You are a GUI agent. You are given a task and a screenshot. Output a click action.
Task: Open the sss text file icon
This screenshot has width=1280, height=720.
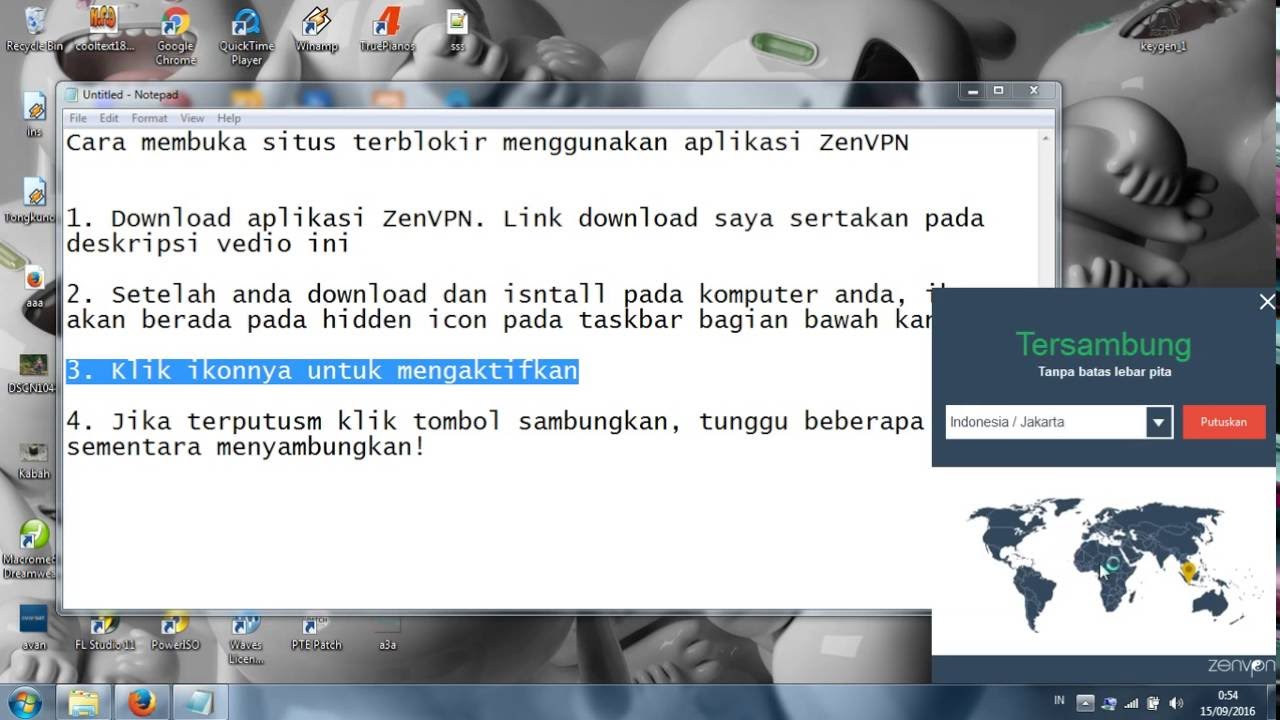[x=457, y=28]
